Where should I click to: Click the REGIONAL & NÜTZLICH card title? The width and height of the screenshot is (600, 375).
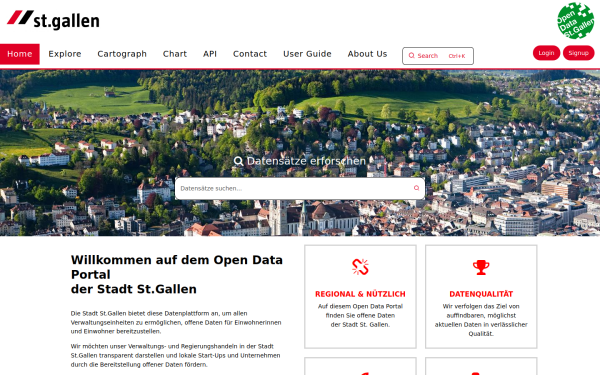tap(360, 294)
